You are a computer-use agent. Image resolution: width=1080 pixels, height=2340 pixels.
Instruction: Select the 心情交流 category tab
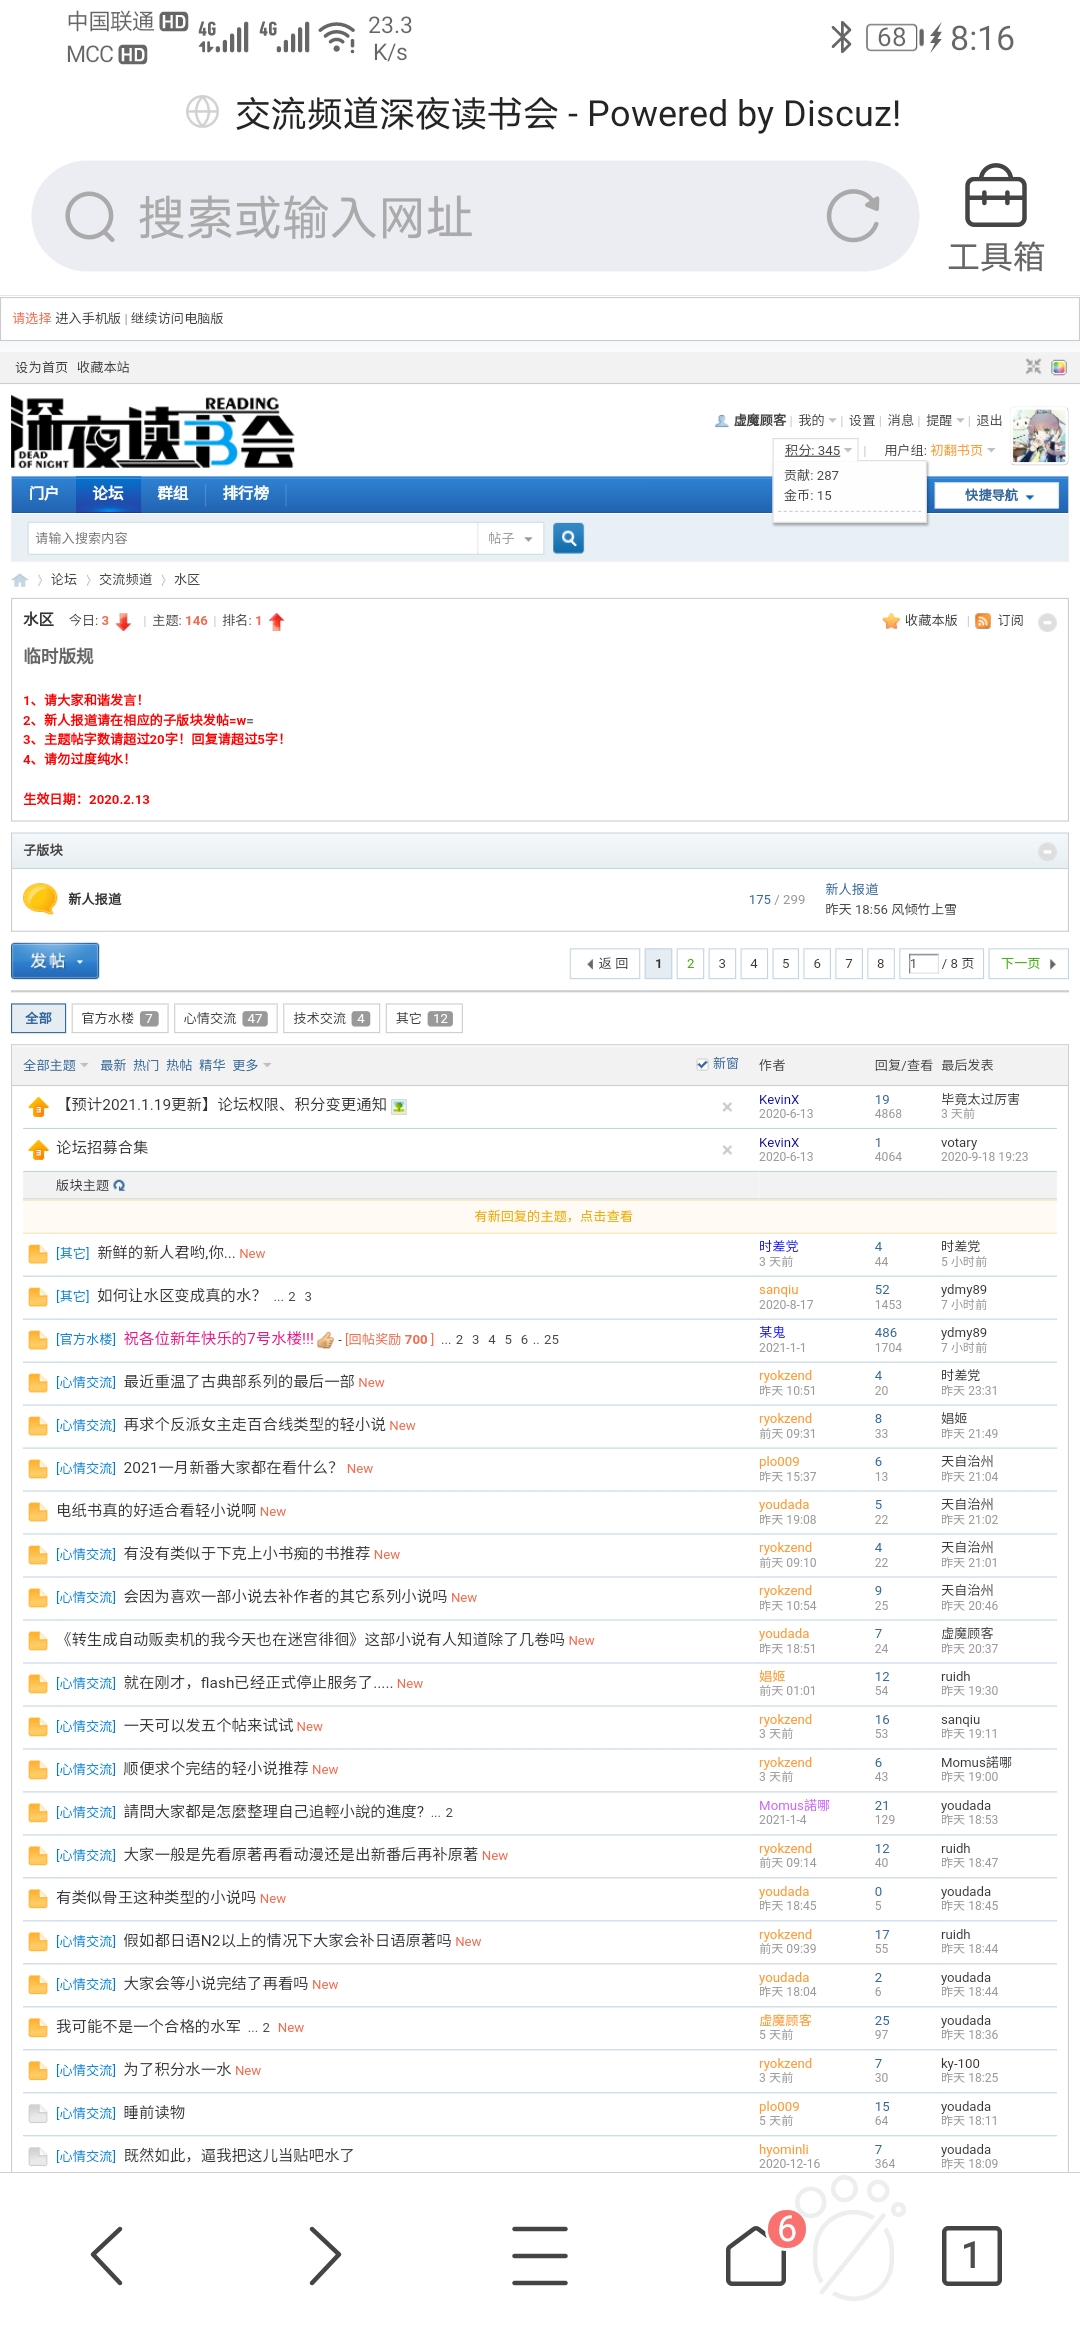point(224,1018)
